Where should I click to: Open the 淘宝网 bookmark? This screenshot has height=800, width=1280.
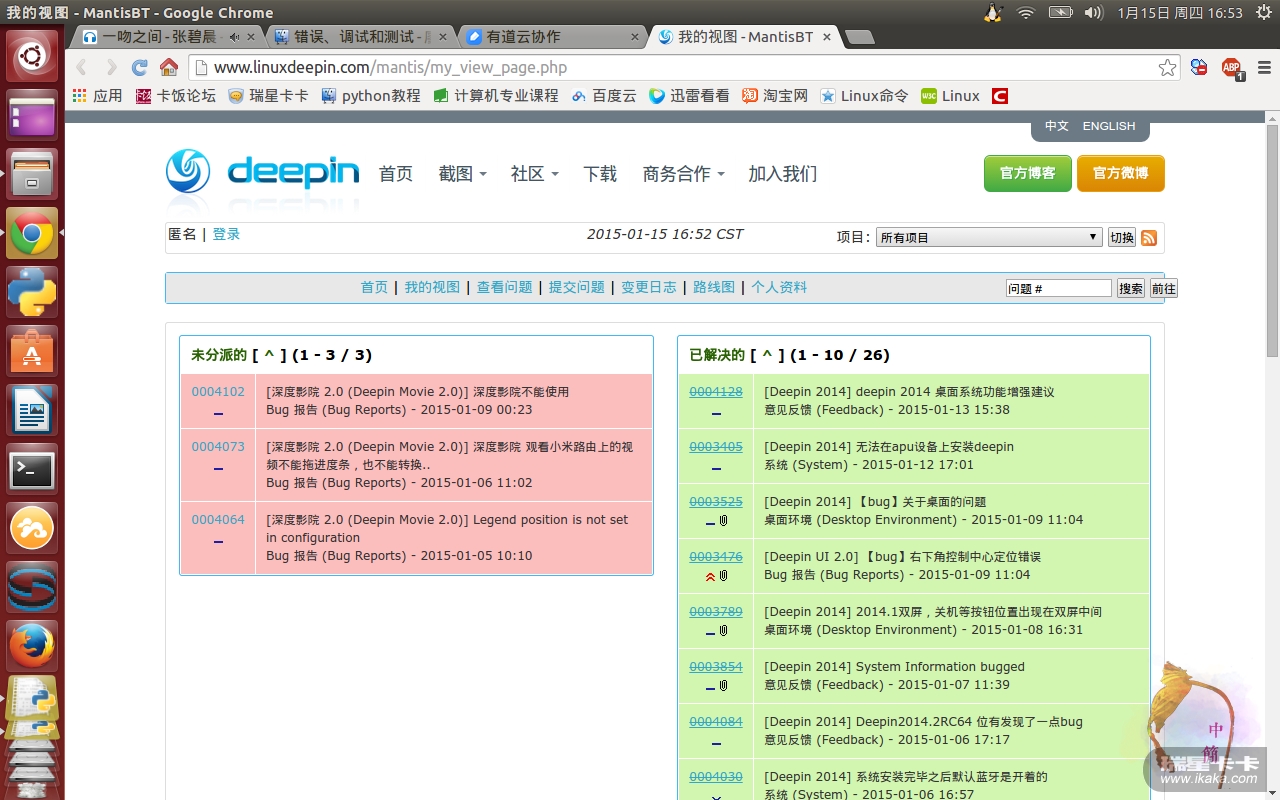coord(775,96)
